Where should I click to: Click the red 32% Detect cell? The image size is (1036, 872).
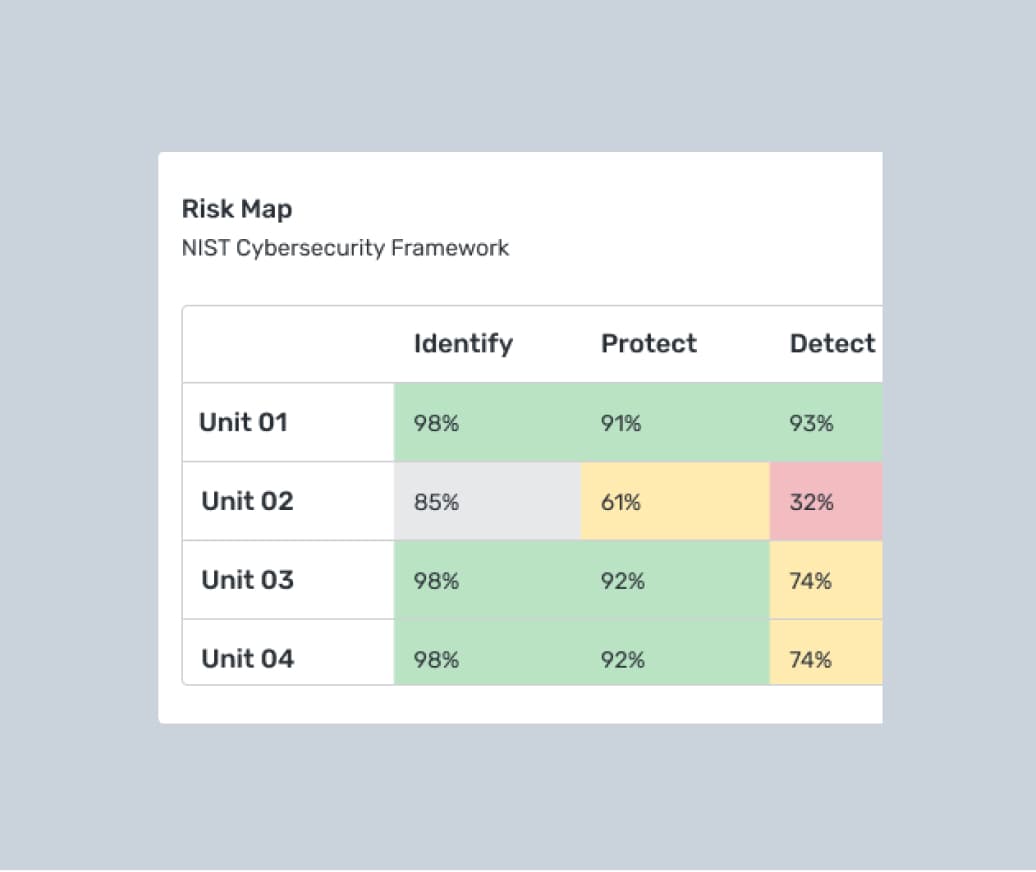(x=826, y=502)
